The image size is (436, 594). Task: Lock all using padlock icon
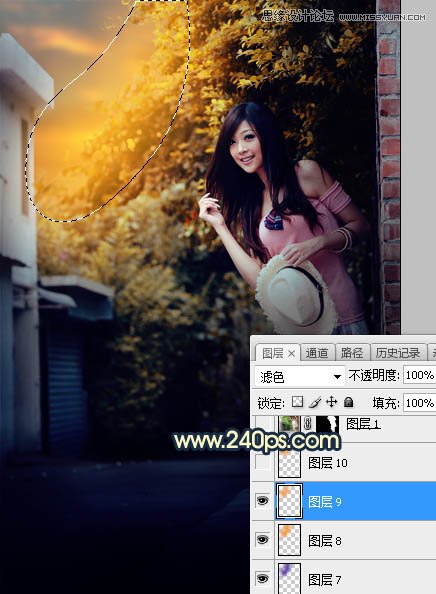click(x=348, y=402)
